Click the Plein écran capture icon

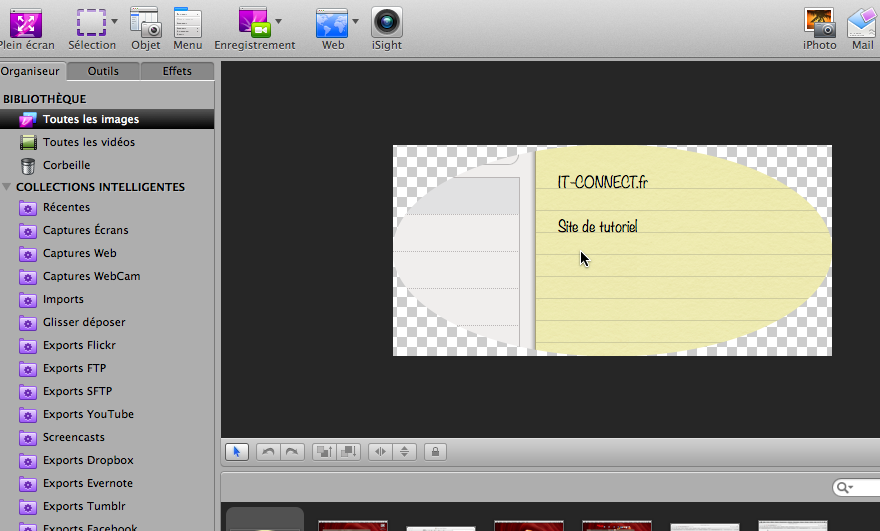(25, 22)
